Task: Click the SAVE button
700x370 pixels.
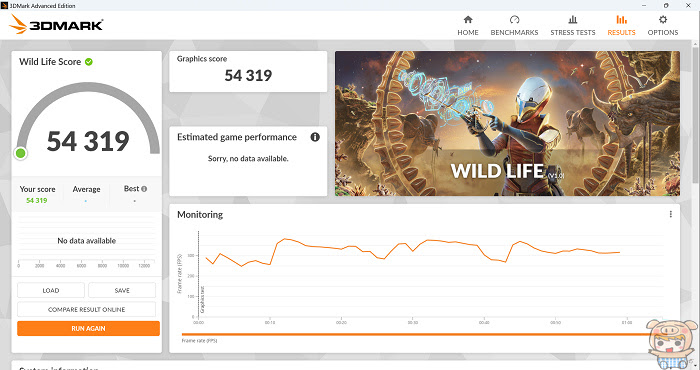Action: pyautogui.click(x=122, y=290)
